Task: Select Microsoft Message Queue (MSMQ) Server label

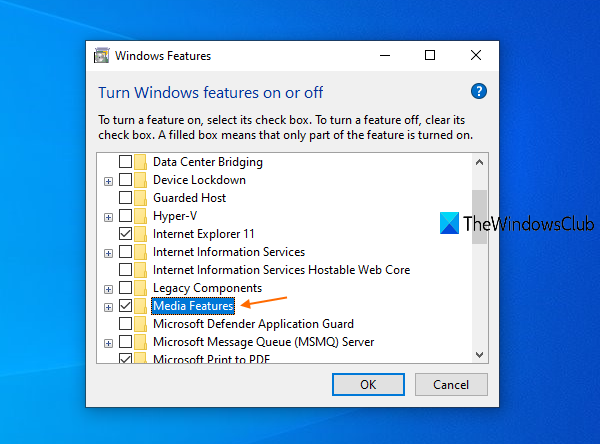Action: tap(264, 342)
